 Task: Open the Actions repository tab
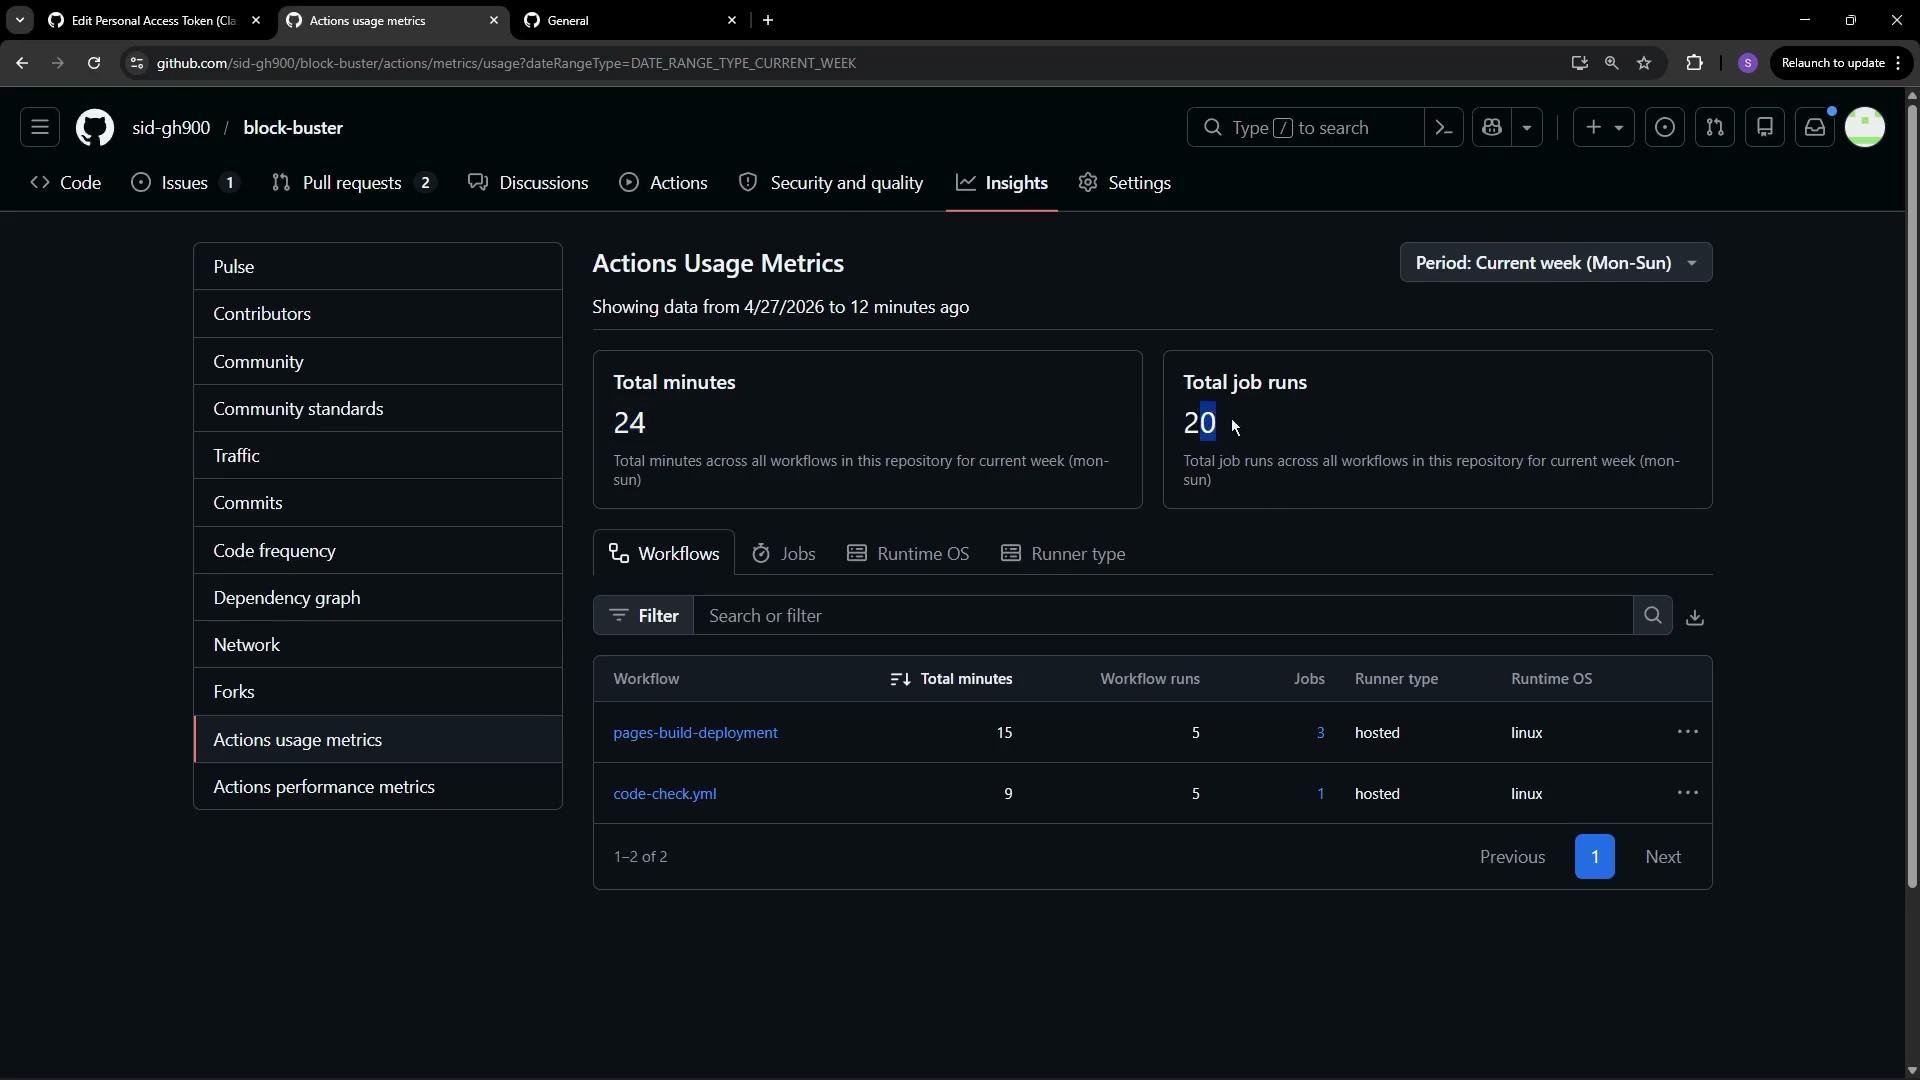[x=663, y=183]
